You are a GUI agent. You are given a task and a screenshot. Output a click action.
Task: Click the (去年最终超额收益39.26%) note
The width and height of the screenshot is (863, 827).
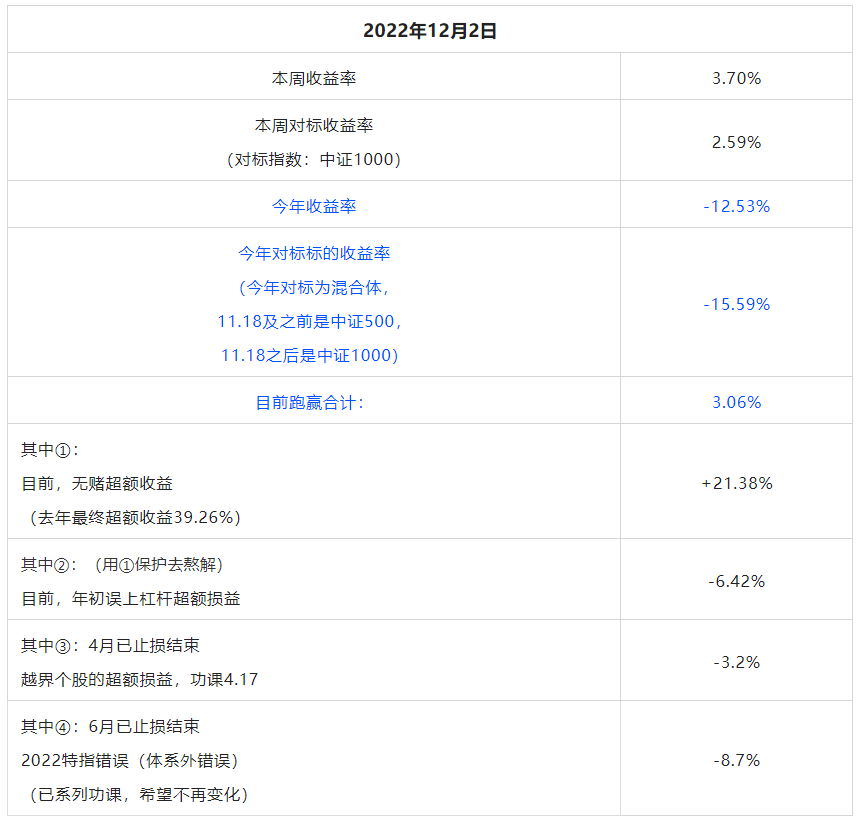click(x=131, y=517)
